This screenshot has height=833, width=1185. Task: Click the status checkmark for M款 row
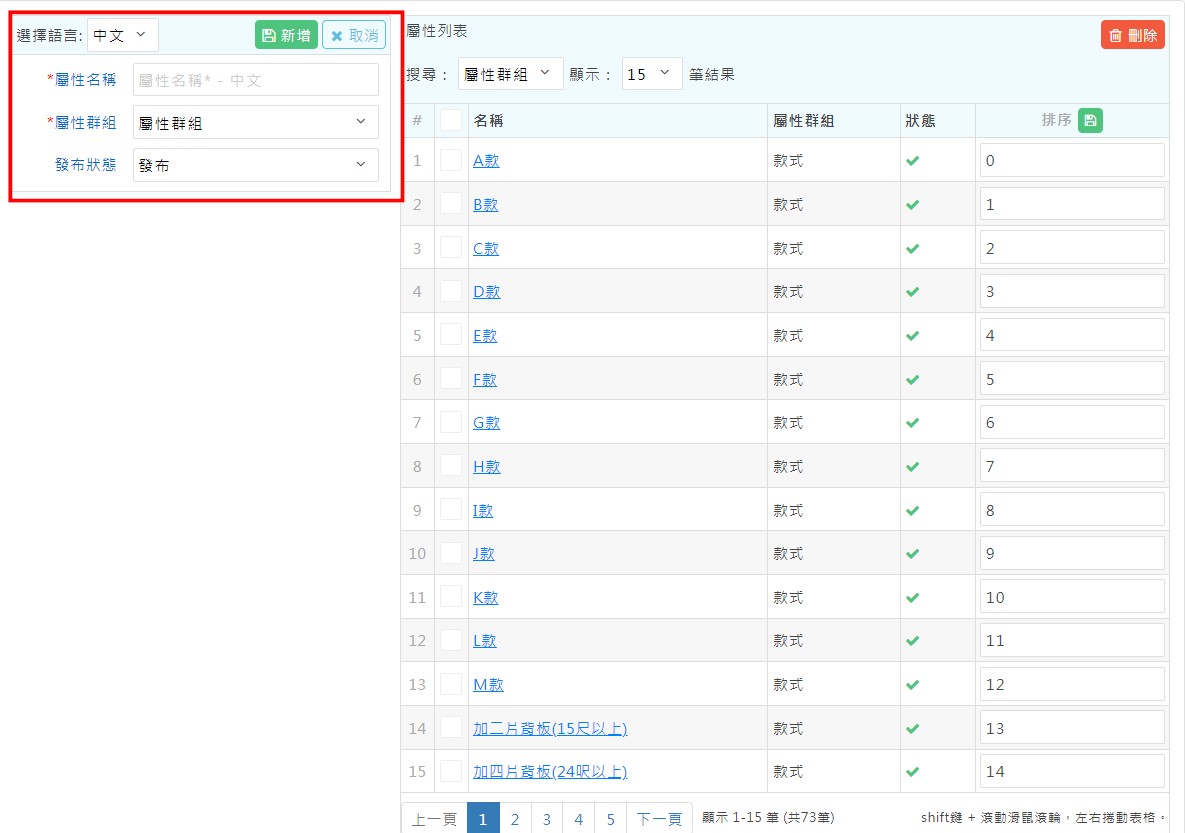coord(912,685)
